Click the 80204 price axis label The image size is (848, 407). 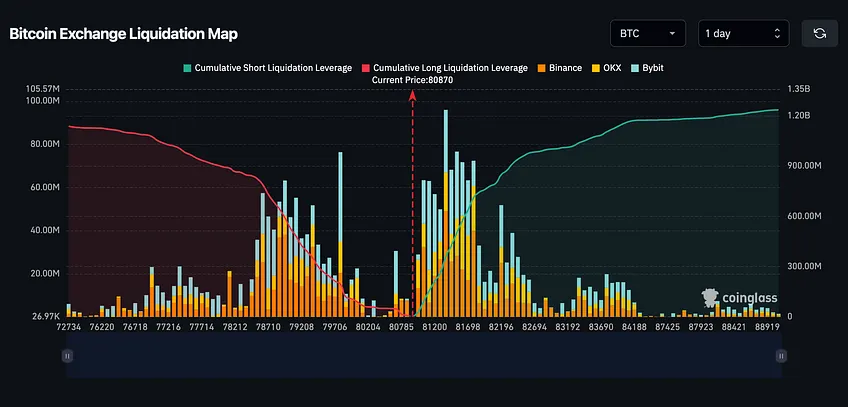(x=369, y=328)
